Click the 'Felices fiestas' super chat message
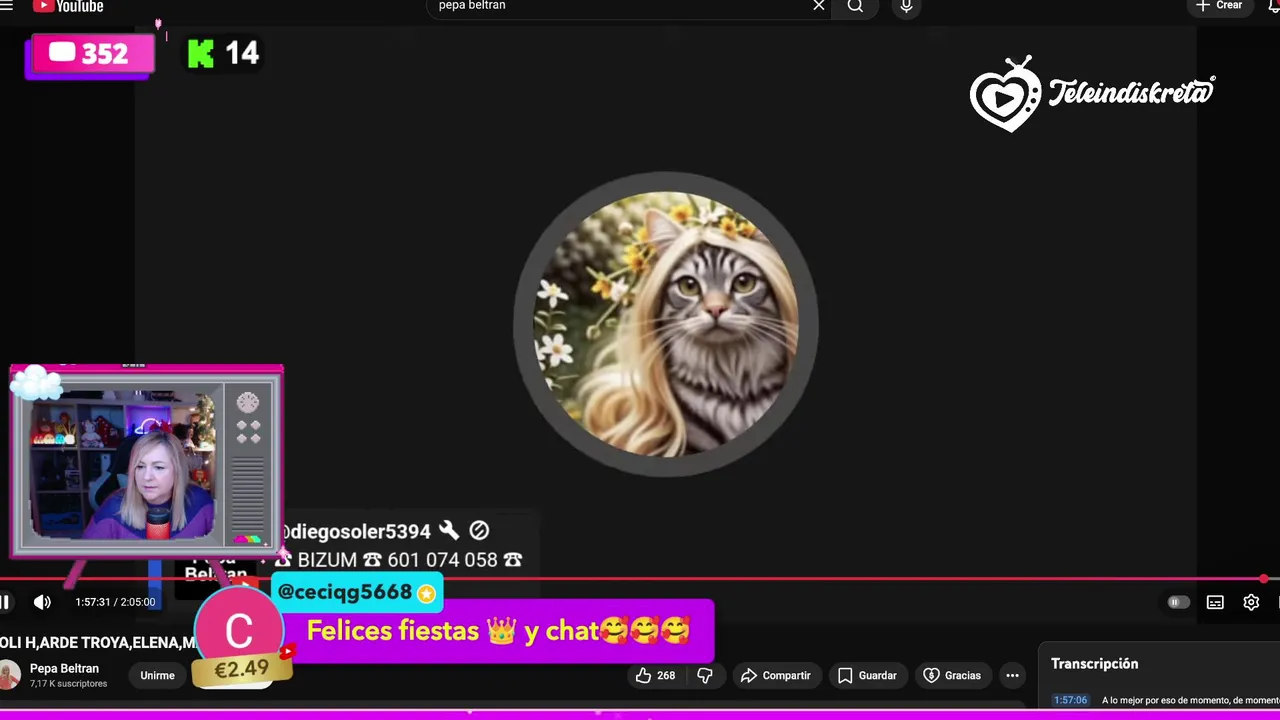 [498, 631]
